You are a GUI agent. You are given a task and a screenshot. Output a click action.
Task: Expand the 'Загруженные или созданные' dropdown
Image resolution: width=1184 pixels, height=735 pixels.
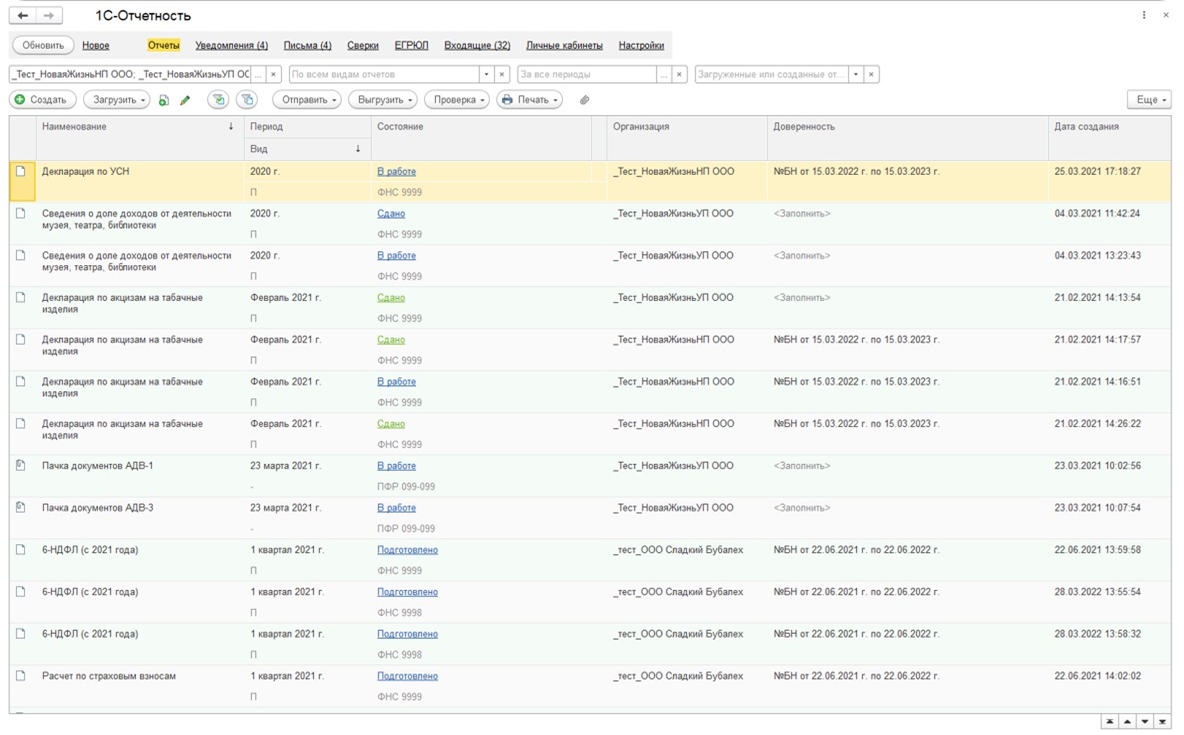(x=856, y=74)
